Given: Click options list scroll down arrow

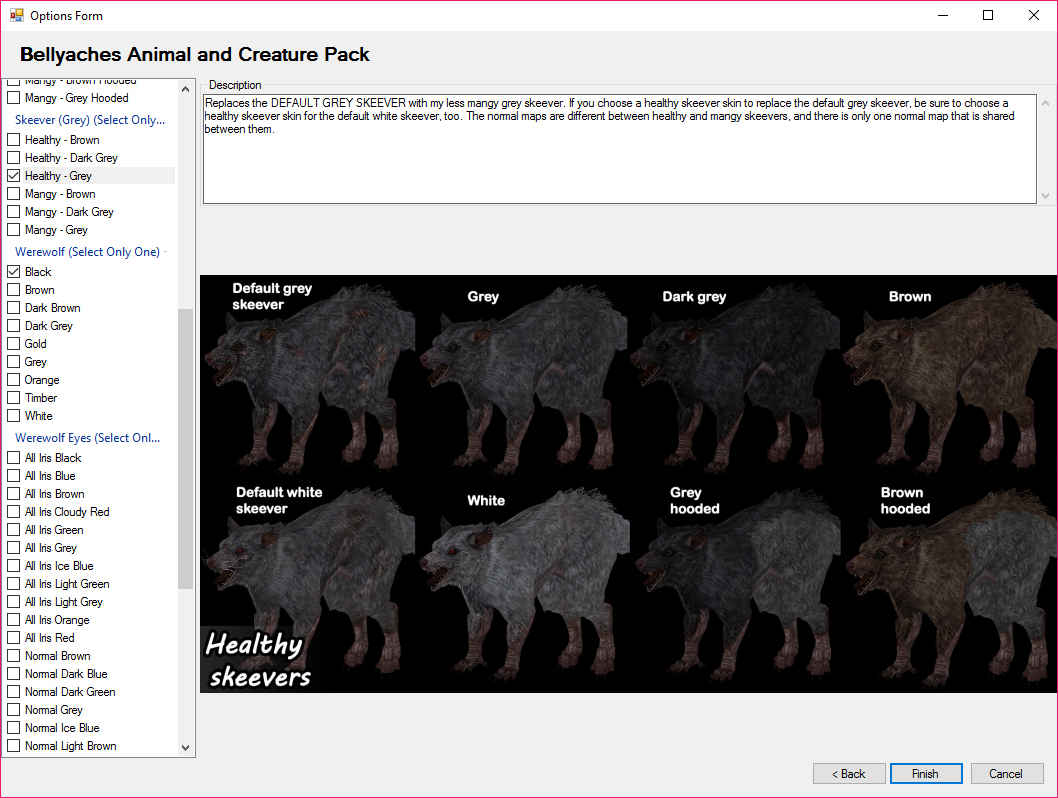Looking at the screenshot, I should tap(186, 747).
